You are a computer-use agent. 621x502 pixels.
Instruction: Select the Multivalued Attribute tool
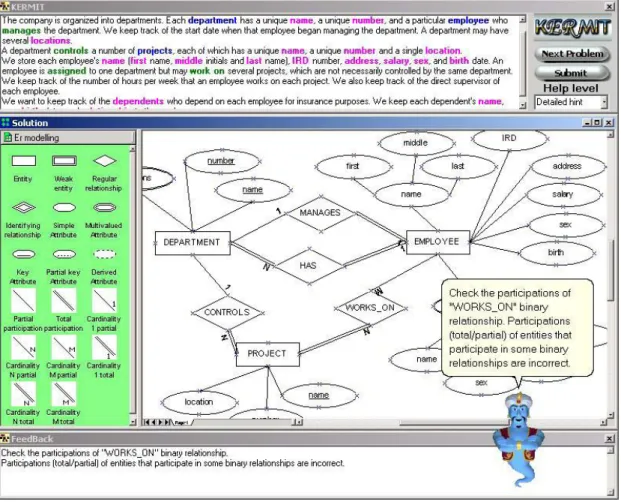pos(105,207)
